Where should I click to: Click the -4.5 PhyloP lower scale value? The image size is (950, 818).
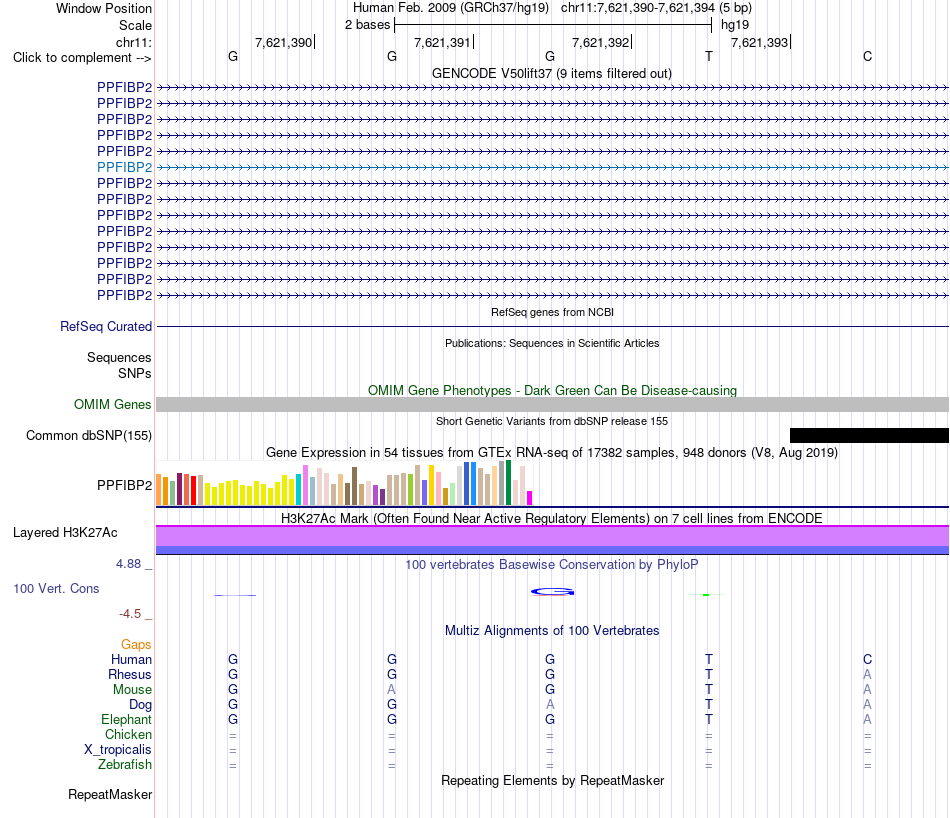tap(130, 614)
